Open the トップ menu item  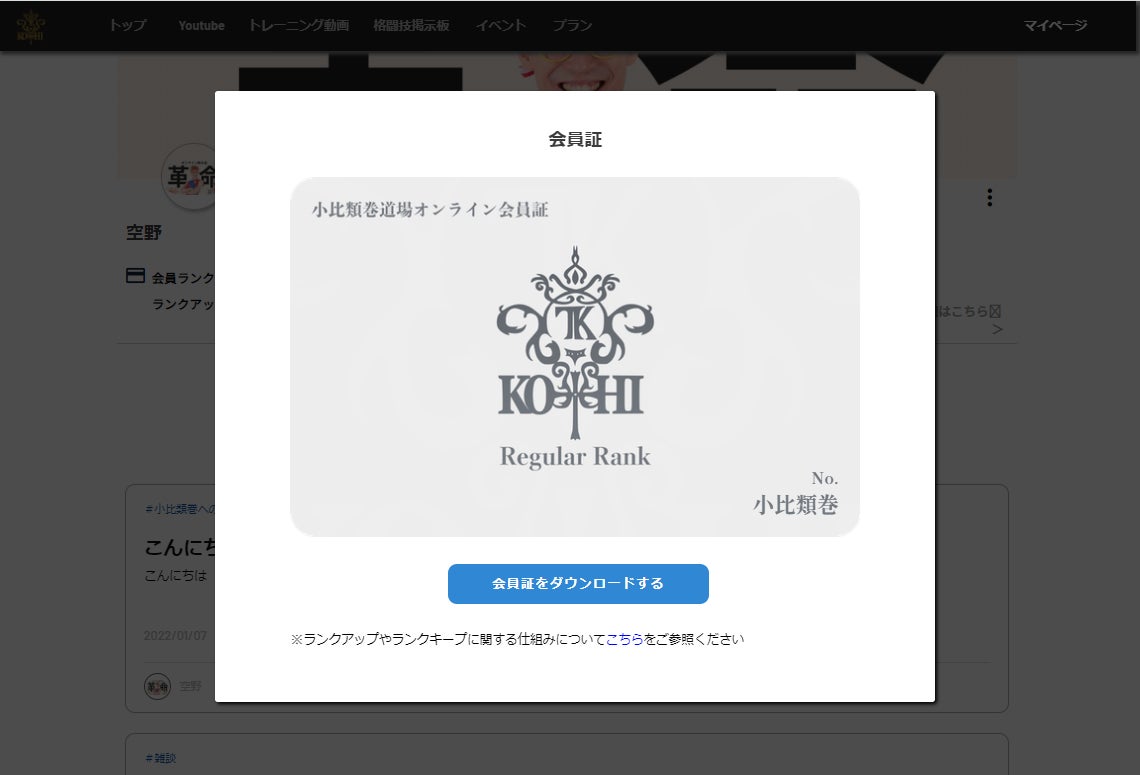point(128,25)
